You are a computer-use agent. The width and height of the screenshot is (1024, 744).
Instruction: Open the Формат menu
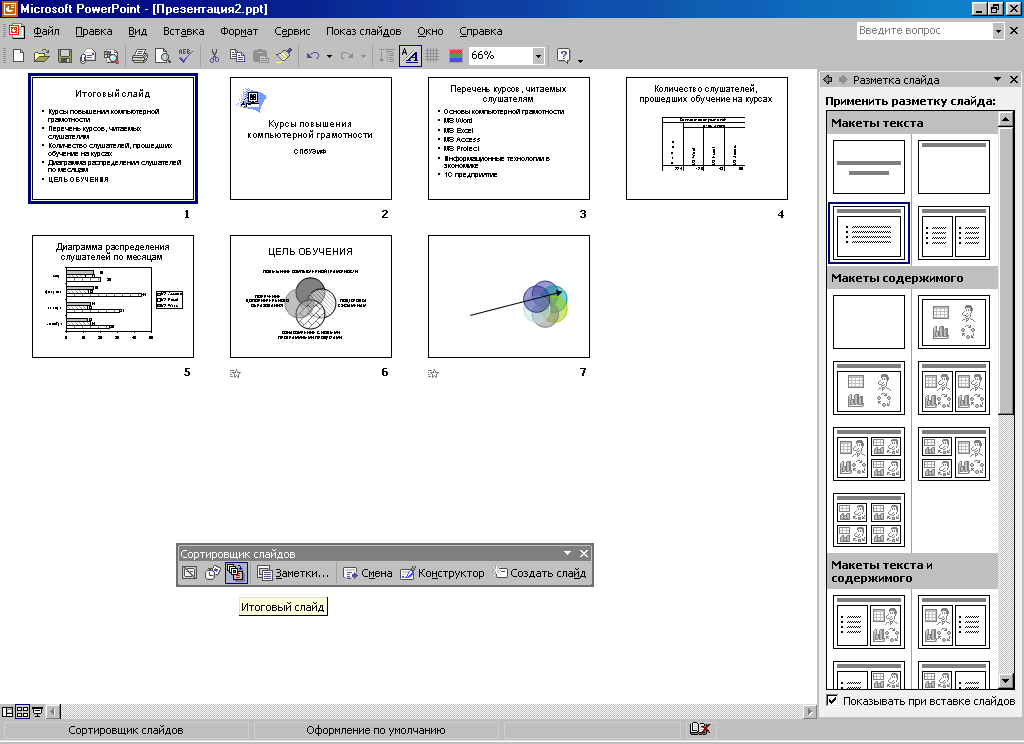pos(239,31)
